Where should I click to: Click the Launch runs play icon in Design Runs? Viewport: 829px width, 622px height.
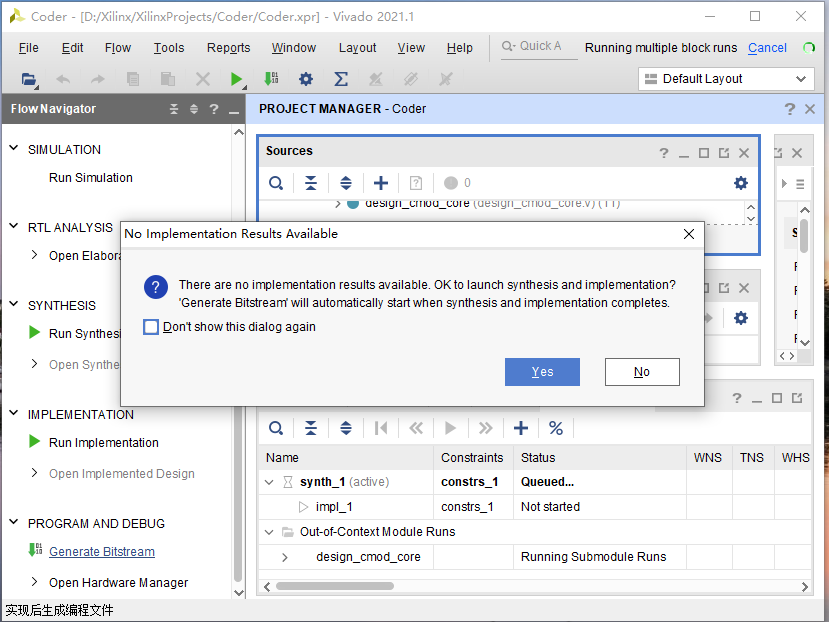pyautogui.click(x=450, y=428)
